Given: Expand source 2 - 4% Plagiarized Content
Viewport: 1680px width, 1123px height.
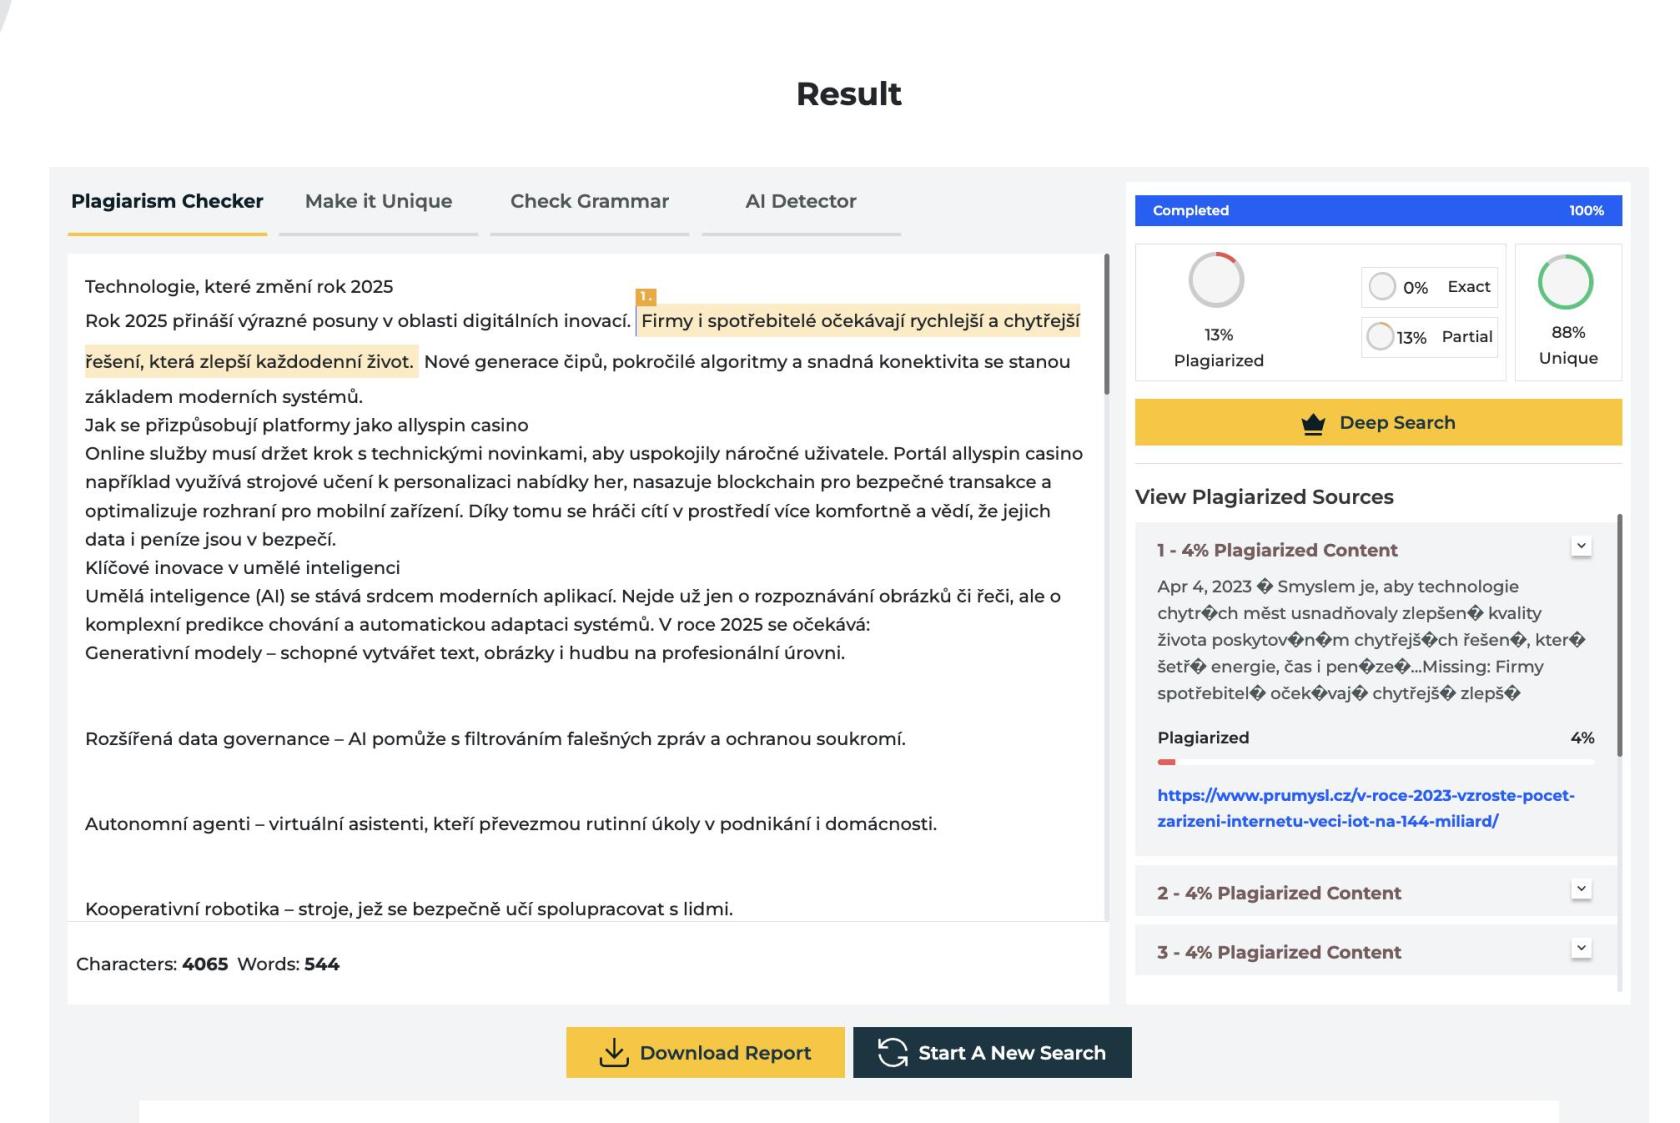Looking at the screenshot, I should tap(1581, 889).
